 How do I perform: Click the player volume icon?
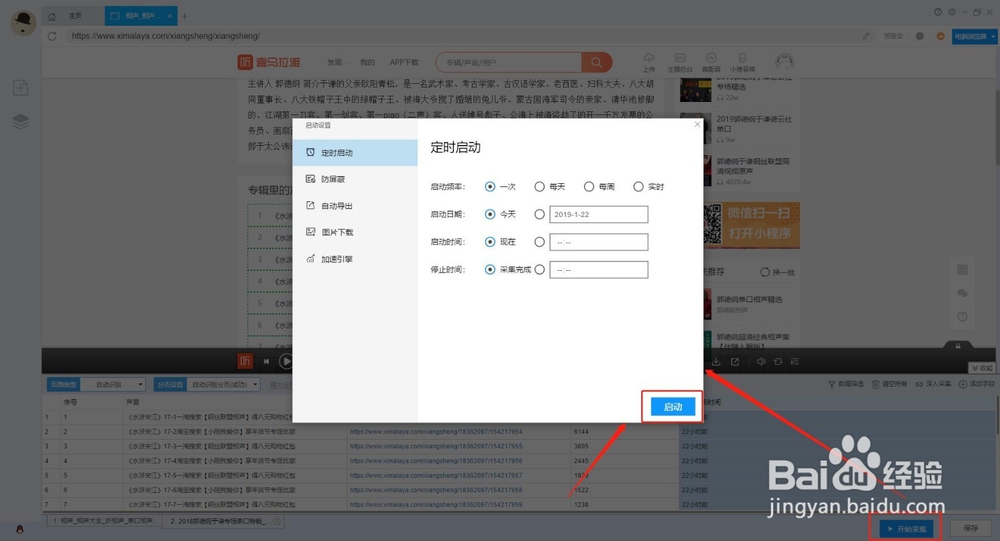point(760,362)
